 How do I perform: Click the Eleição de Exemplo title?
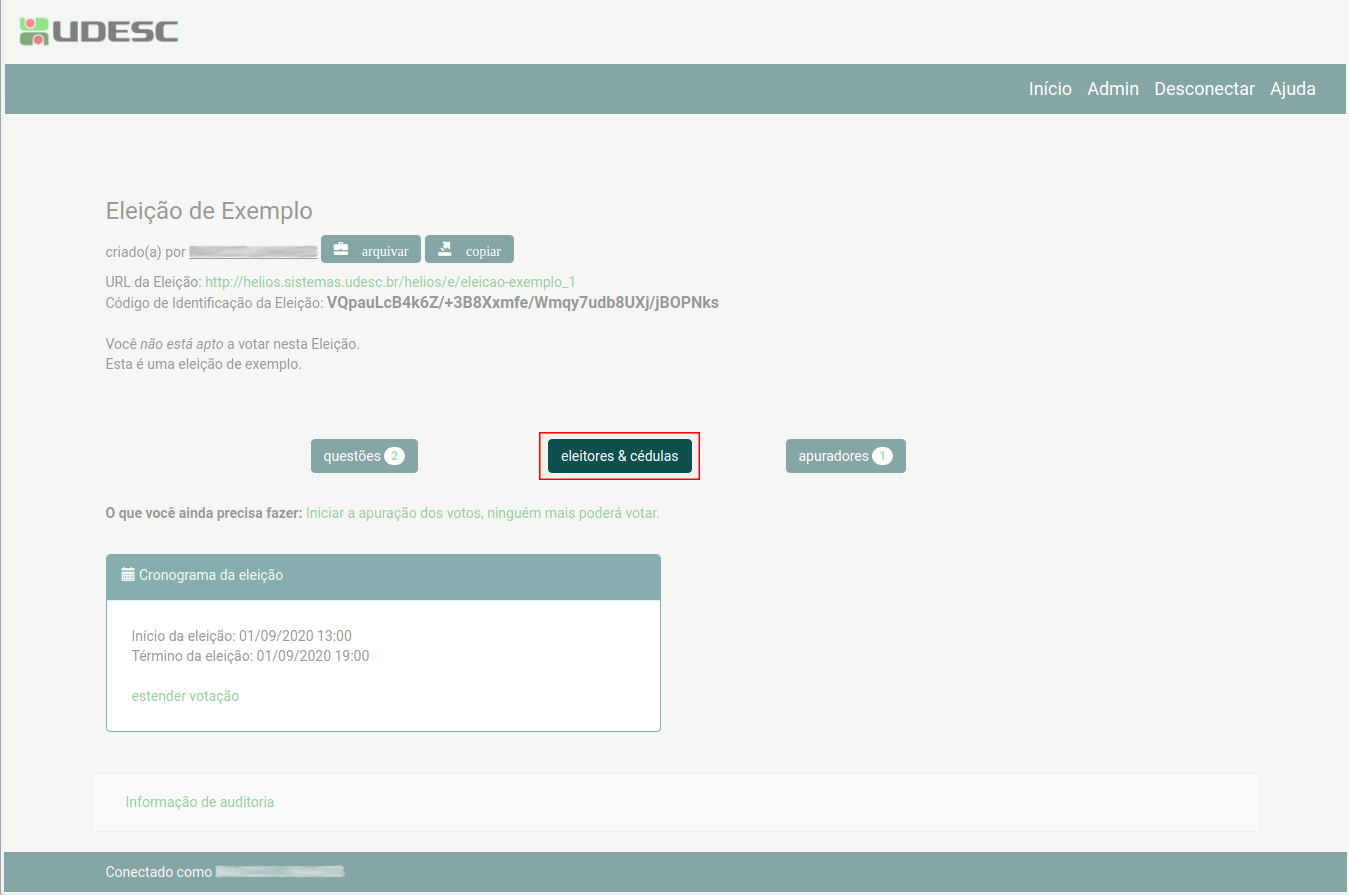209,211
